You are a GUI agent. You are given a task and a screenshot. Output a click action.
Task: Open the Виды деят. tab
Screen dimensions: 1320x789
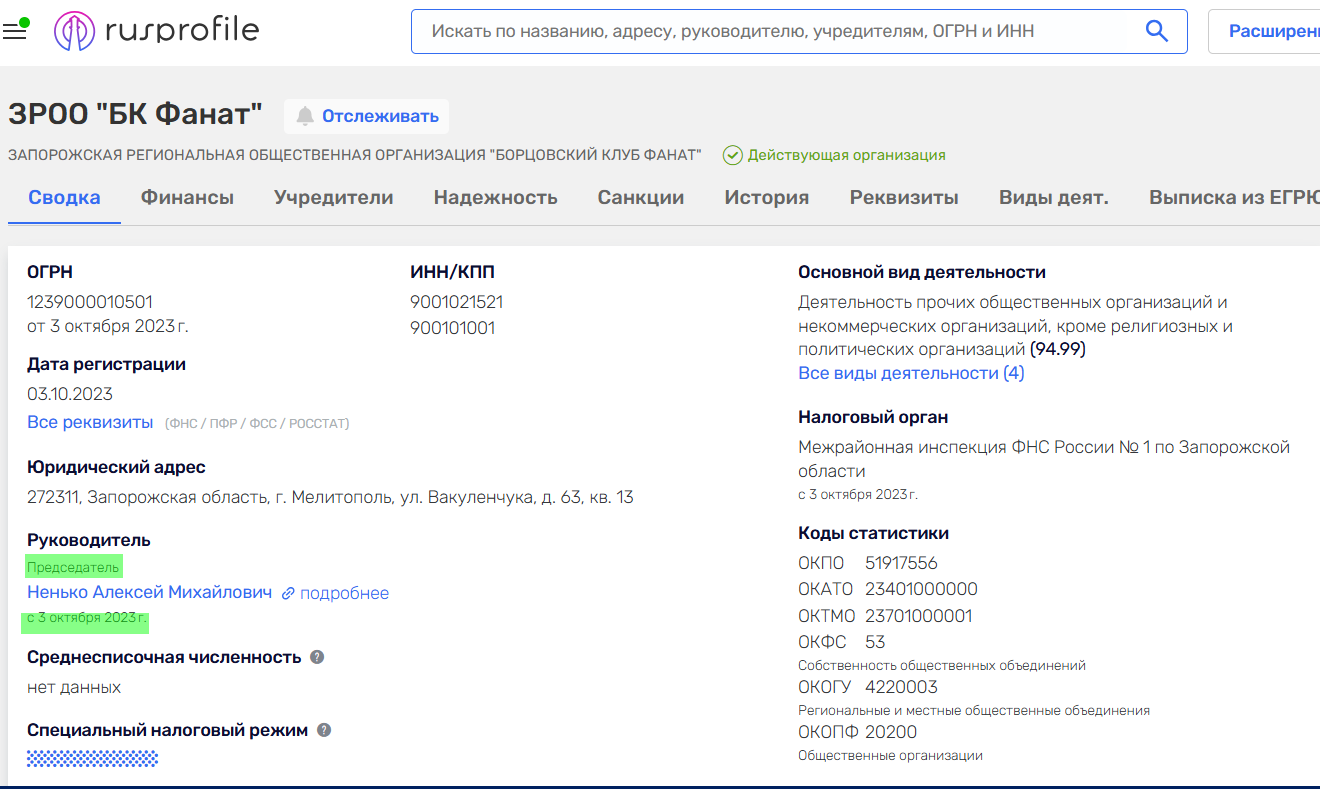click(x=1053, y=197)
